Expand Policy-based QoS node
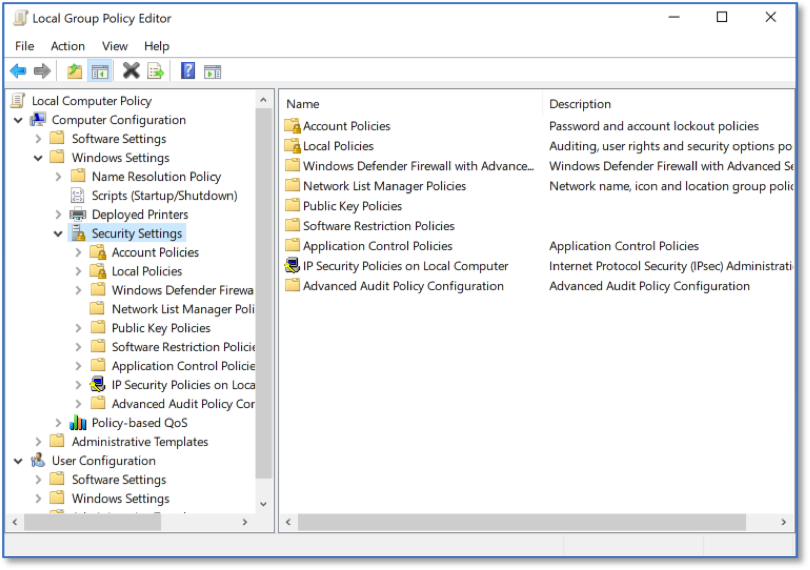The image size is (810, 570). 58,423
